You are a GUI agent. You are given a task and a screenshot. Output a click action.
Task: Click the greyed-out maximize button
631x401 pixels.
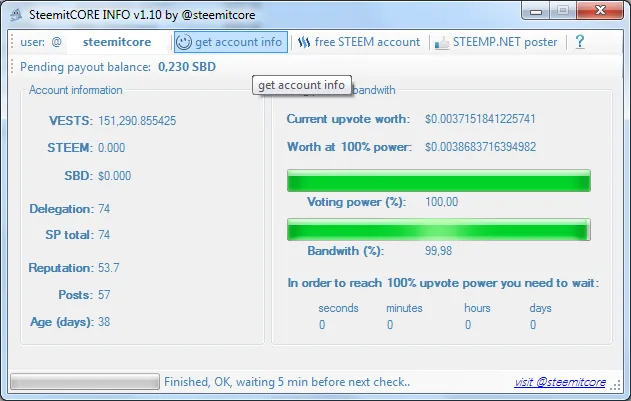(x=563, y=11)
